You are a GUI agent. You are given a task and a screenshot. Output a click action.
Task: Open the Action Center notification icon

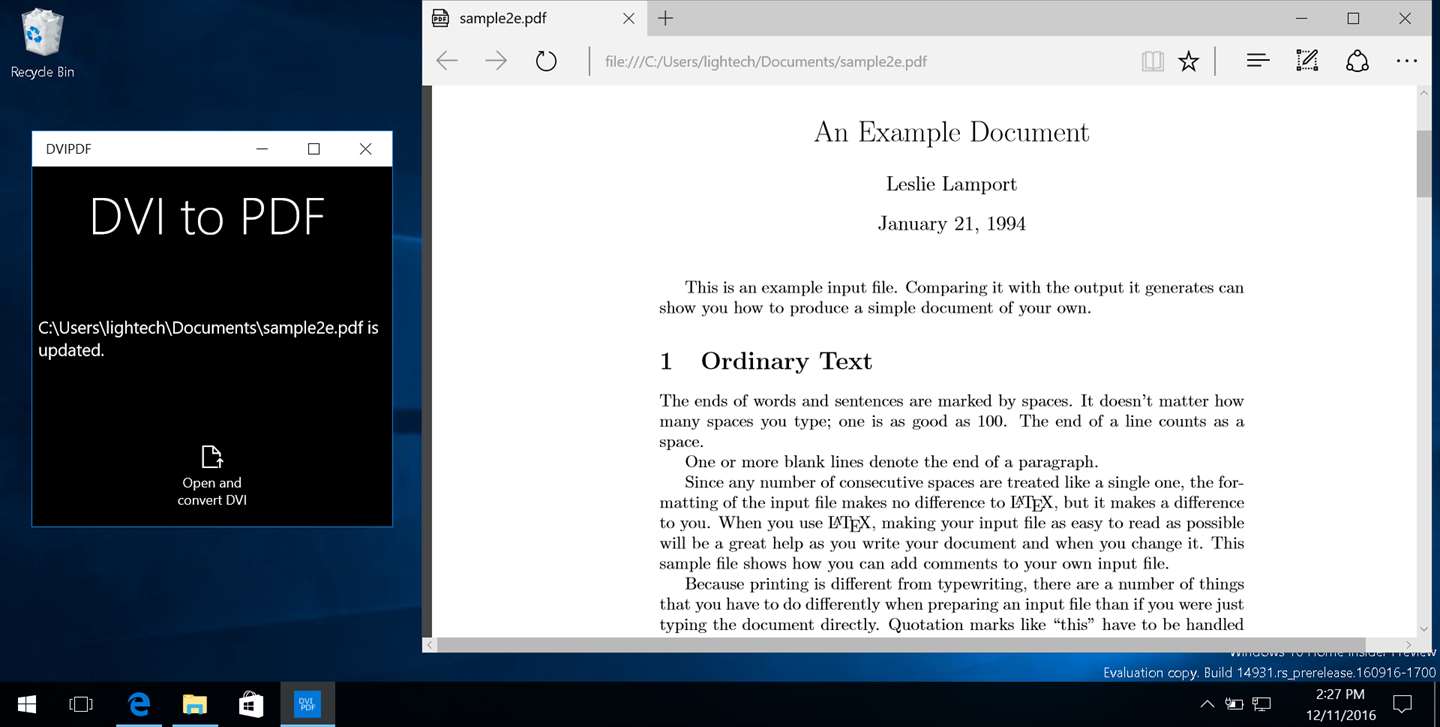tap(1402, 704)
